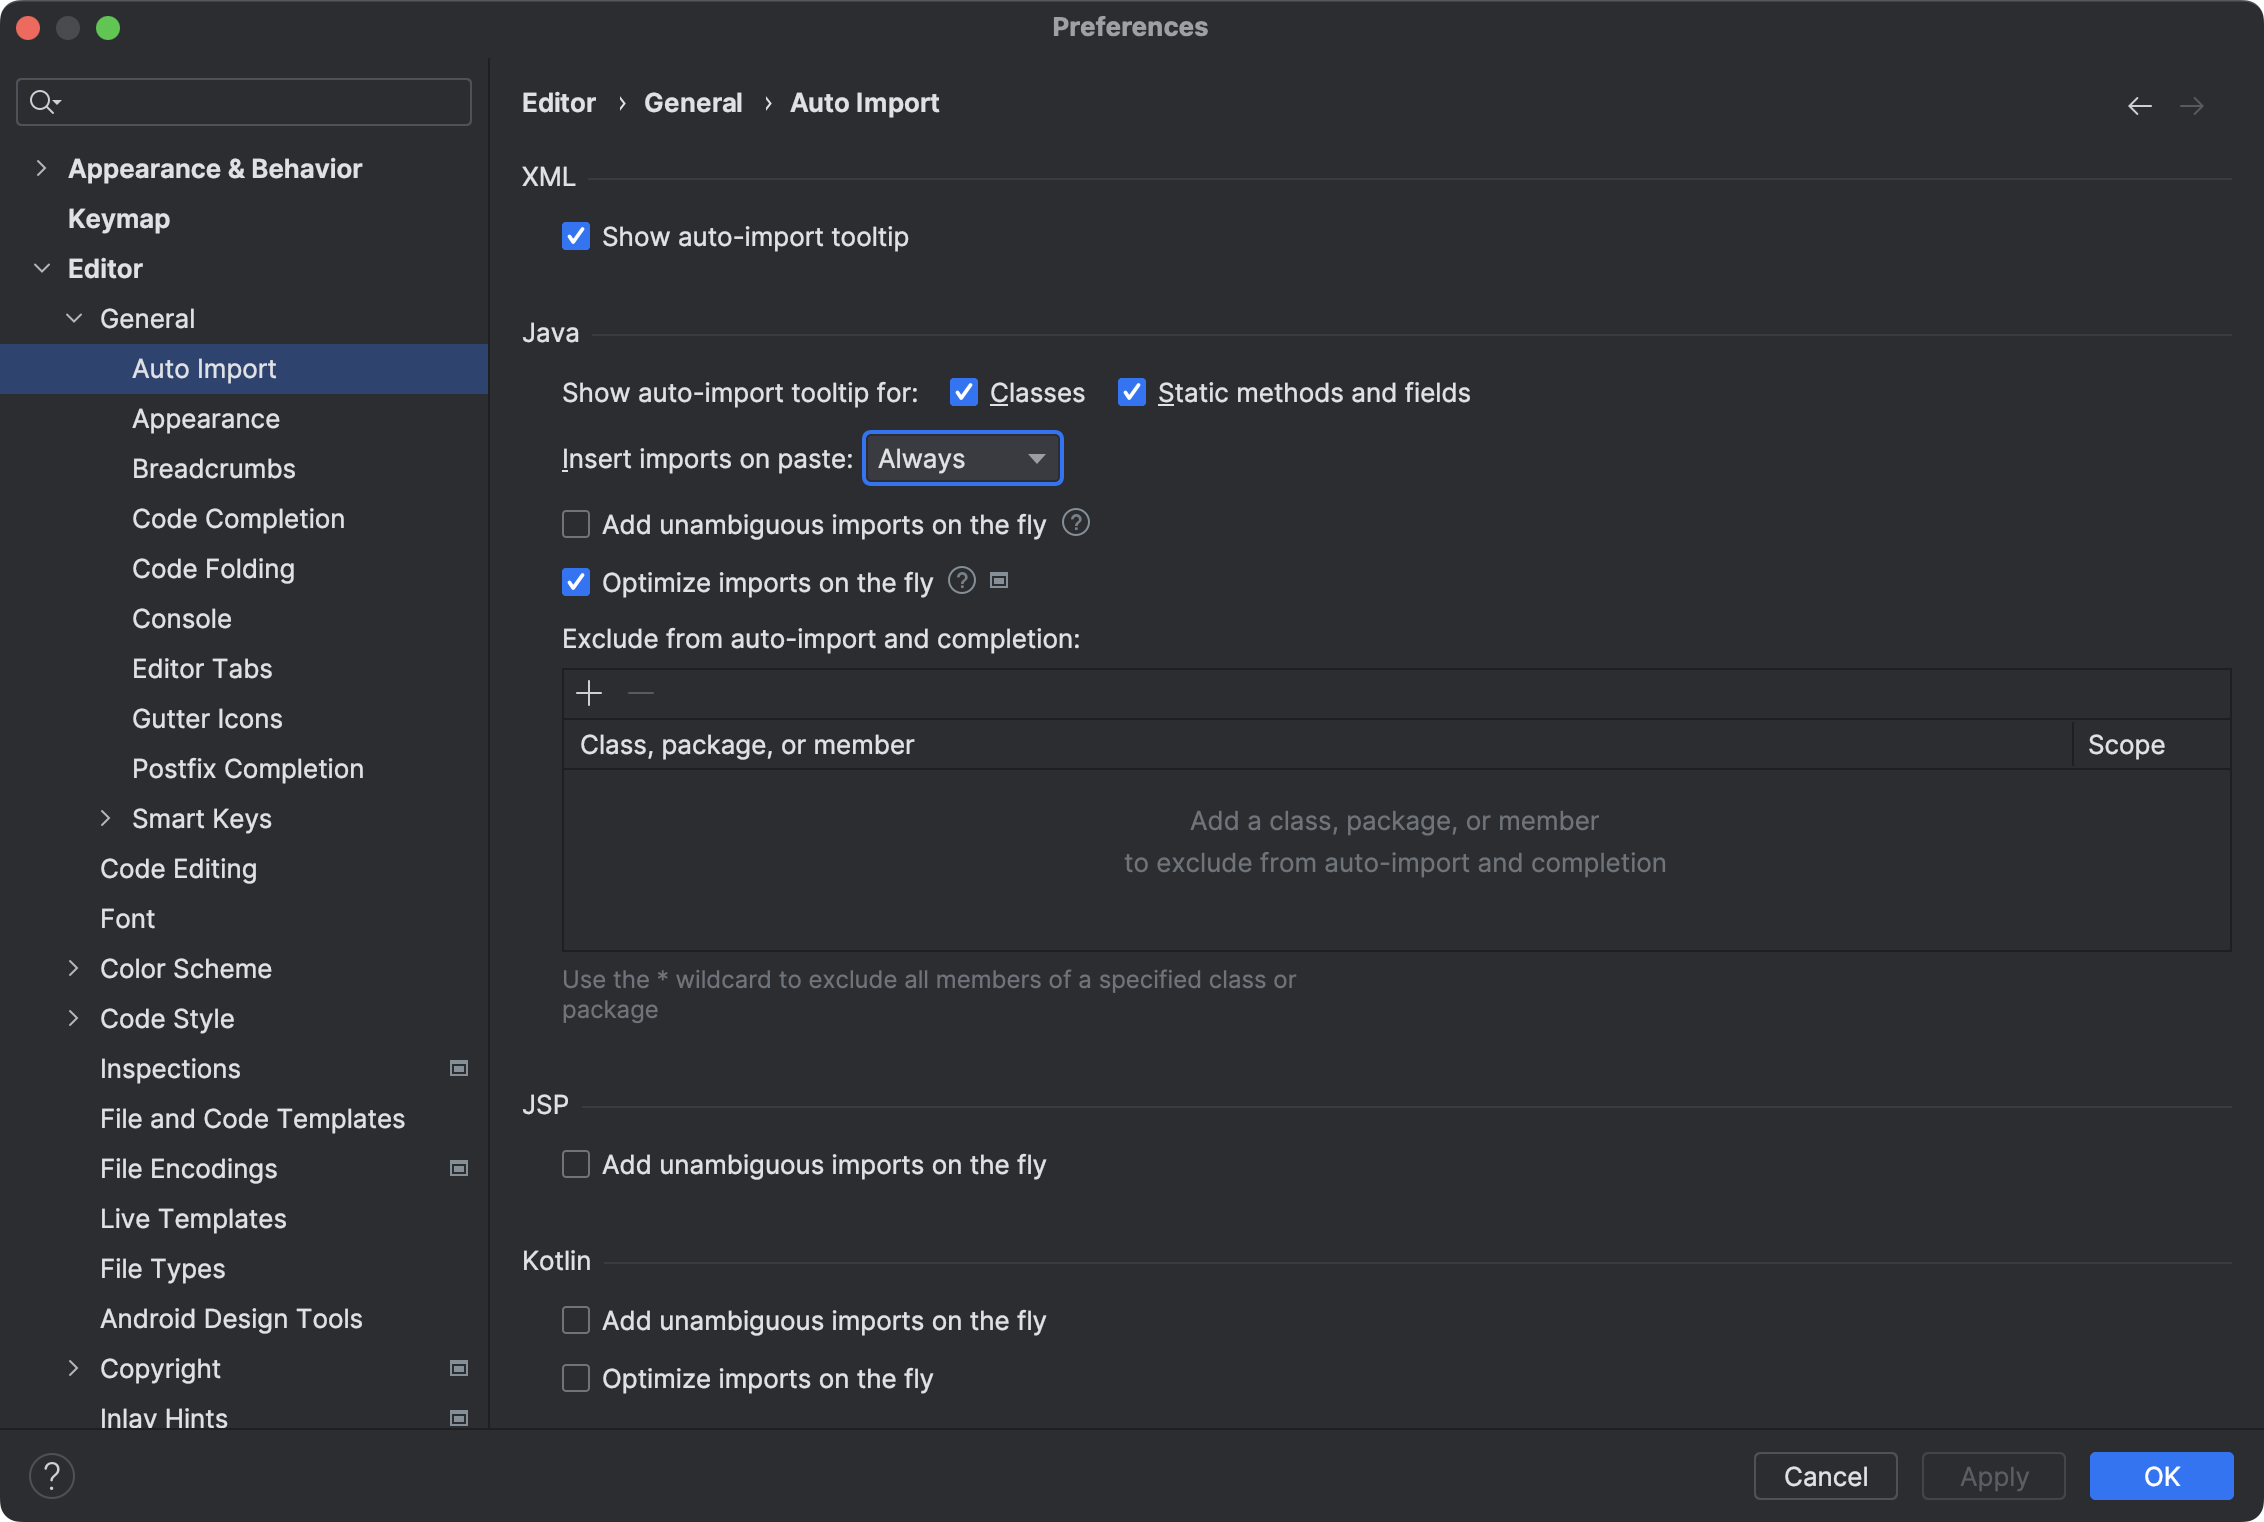Click the OK button
2264x1522 pixels.
pyautogui.click(x=2160, y=1476)
